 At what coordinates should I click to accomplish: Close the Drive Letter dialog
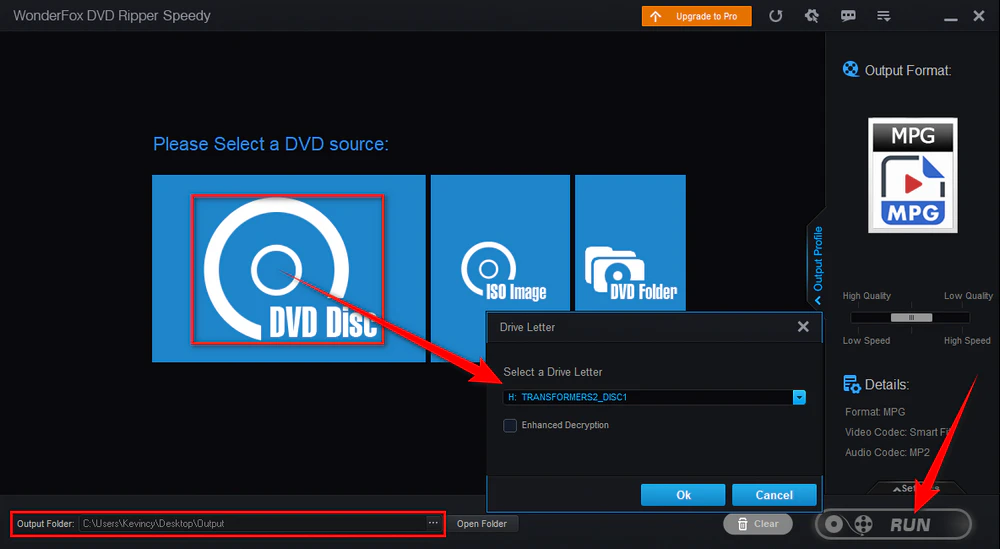(x=803, y=326)
